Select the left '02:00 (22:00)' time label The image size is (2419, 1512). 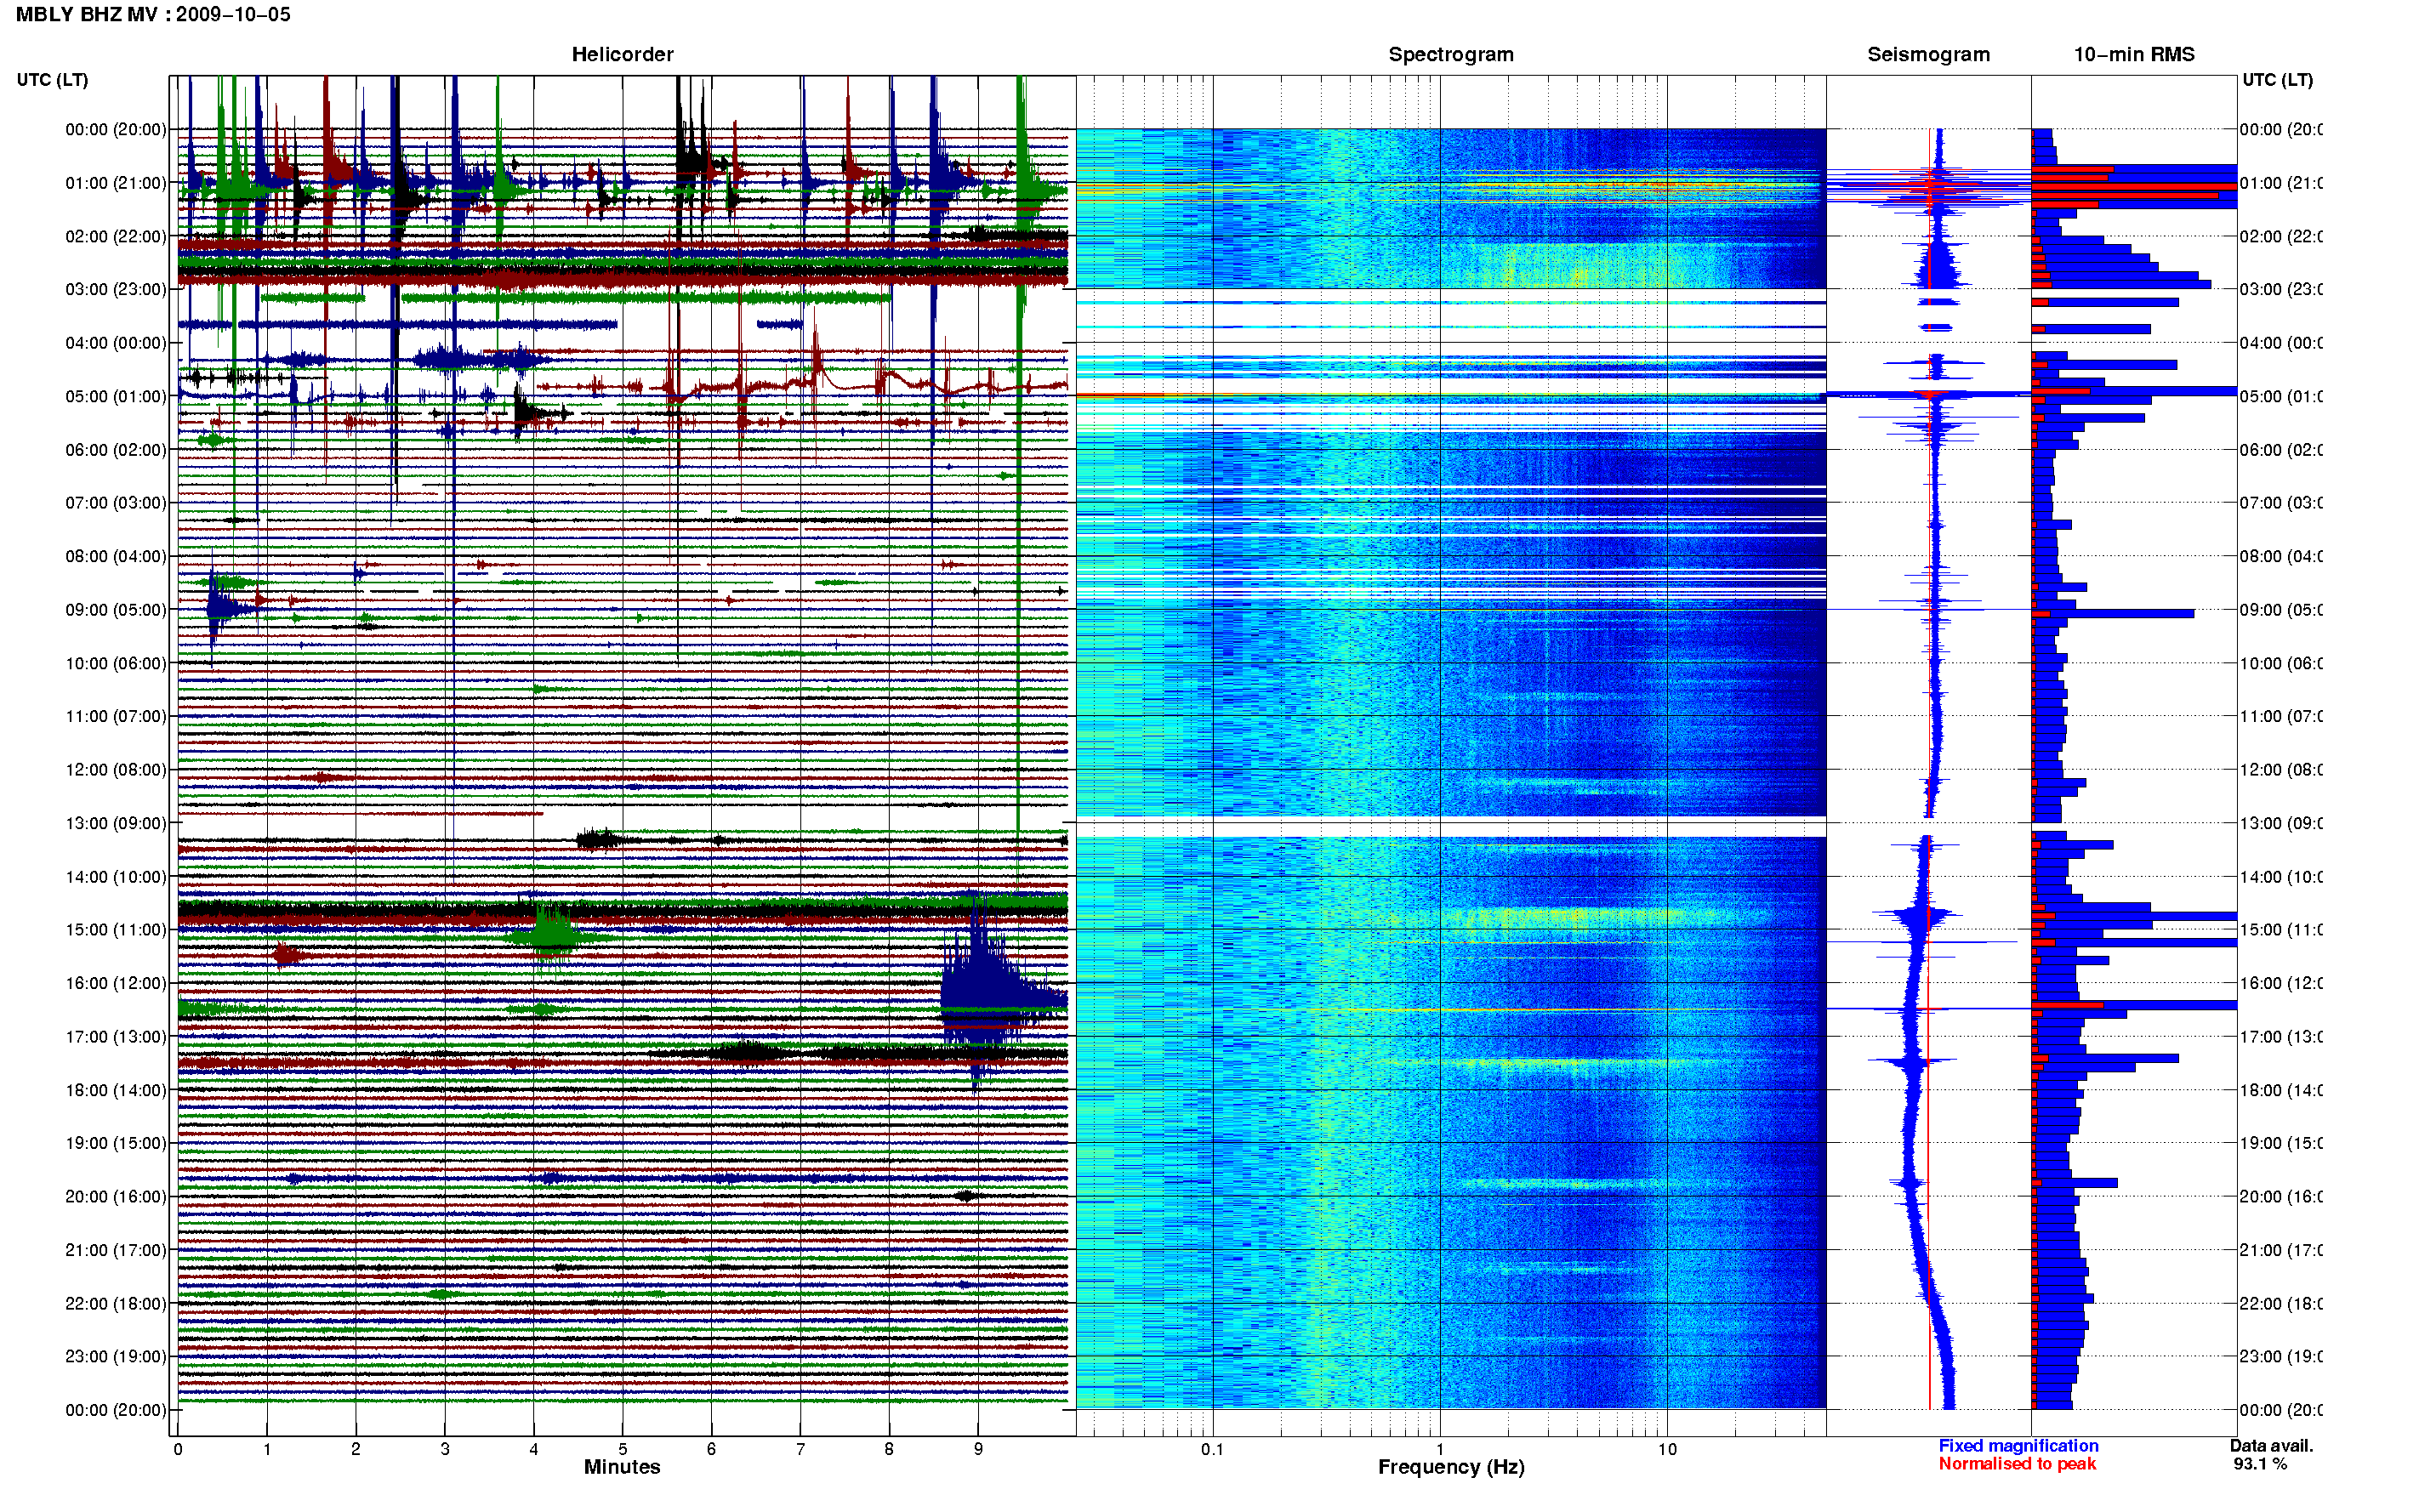point(116,236)
